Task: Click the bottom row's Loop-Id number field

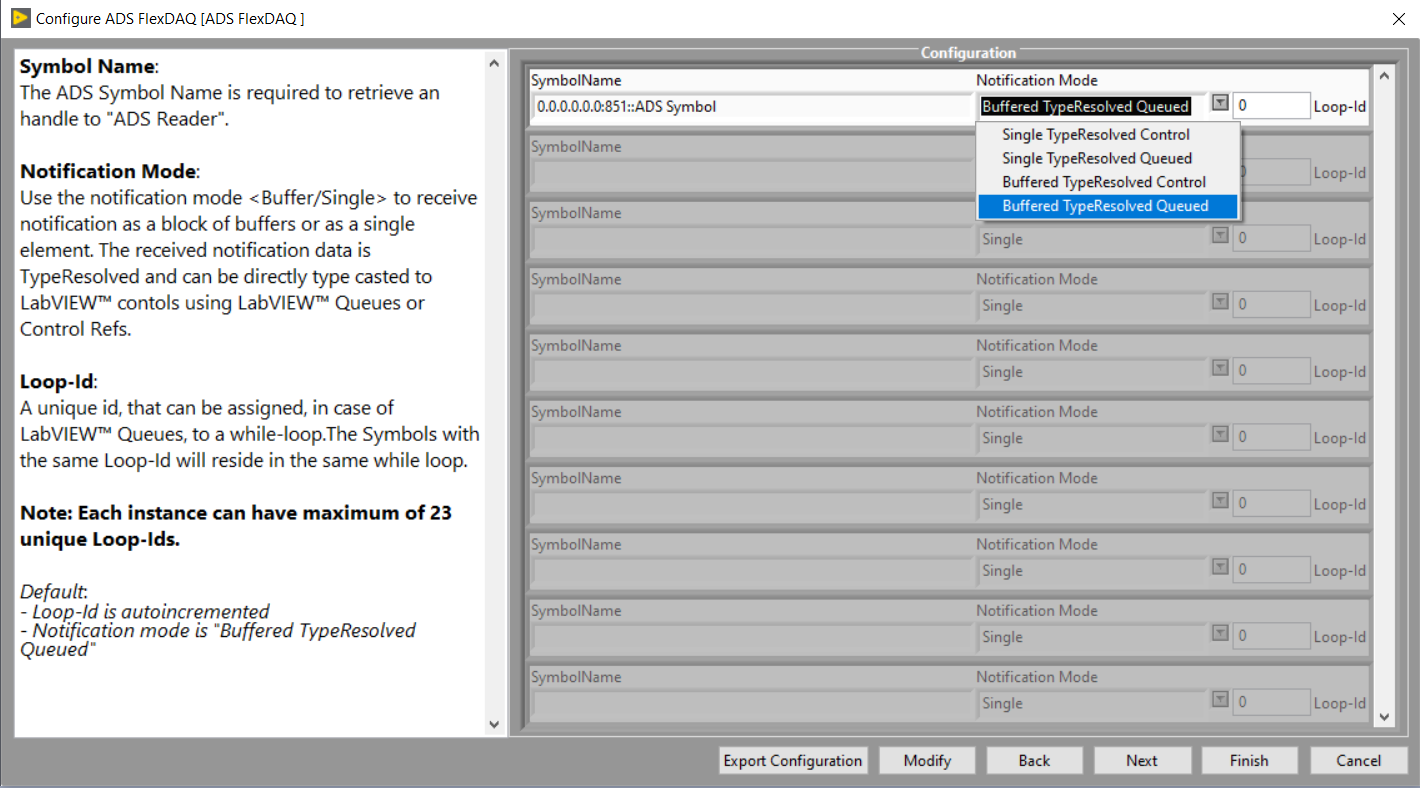Action: point(1271,703)
